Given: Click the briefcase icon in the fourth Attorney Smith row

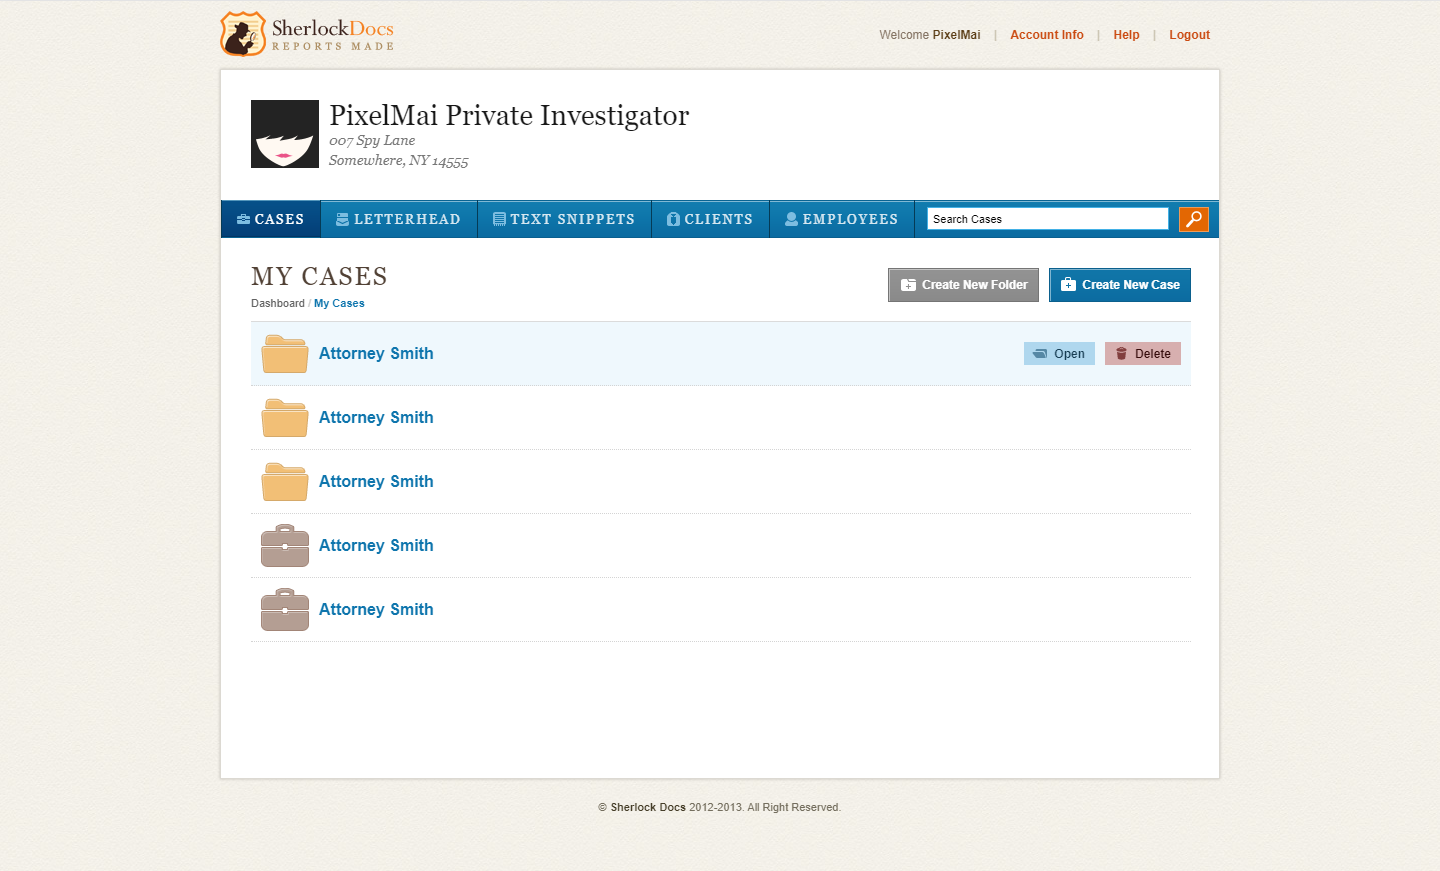Looking at the screenshot, I should pos(285,546).
